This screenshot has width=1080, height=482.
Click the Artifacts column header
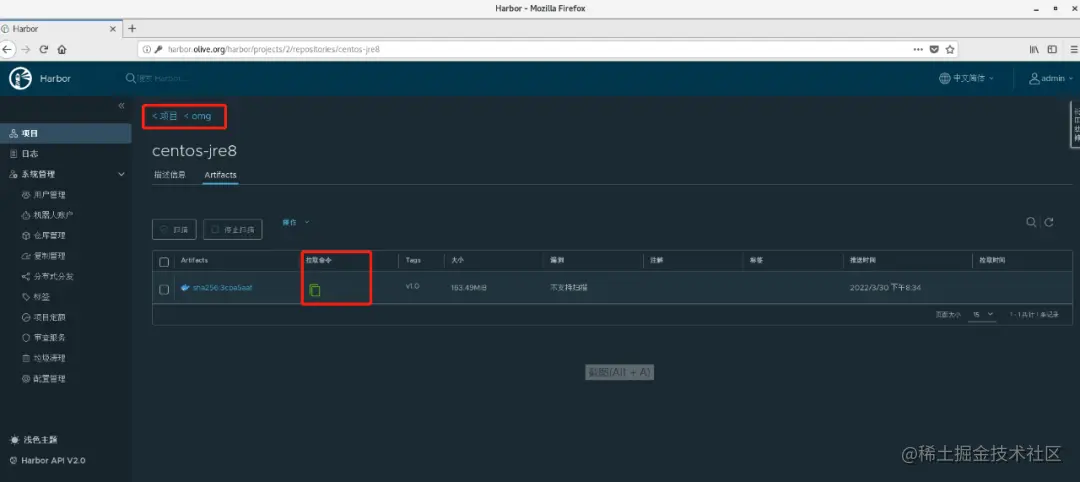194,261
